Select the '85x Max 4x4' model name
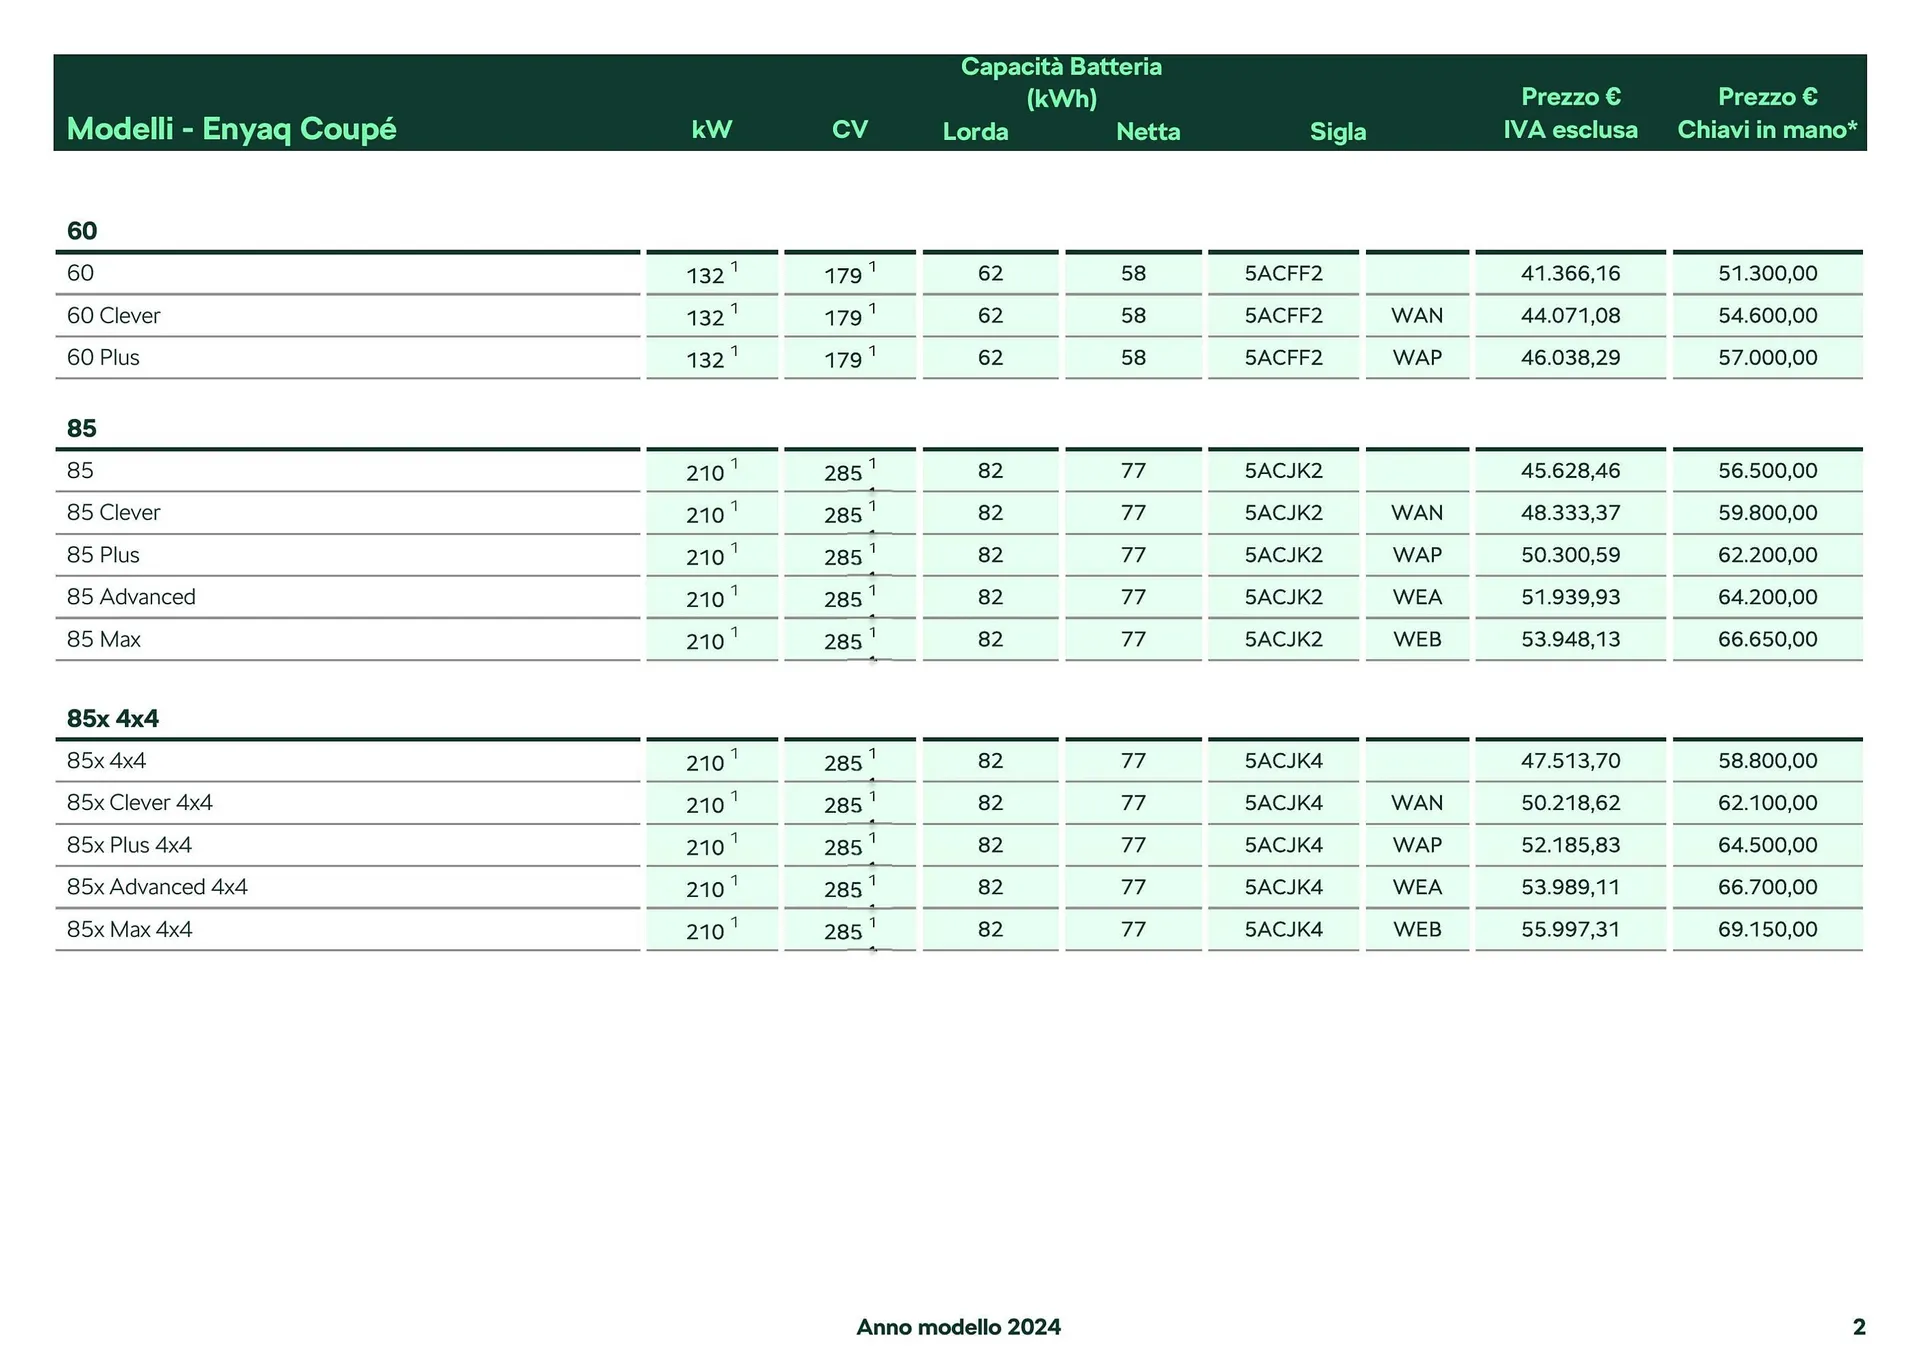This screenshot has width=1920, height=1358. point(129,929)
